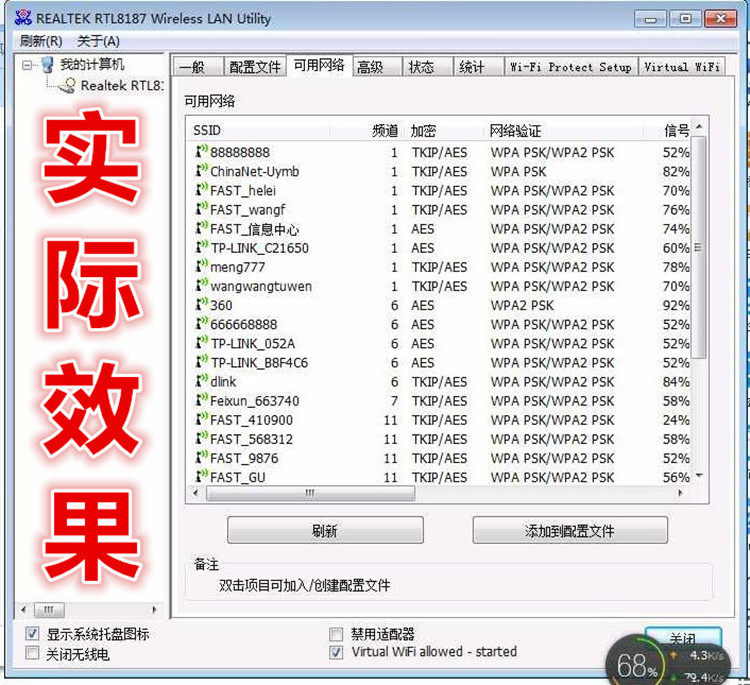Toggle 禁用适配器 checkbox
Image resolution: width=750 pixels, height=685 pixels.
(336, 634)
